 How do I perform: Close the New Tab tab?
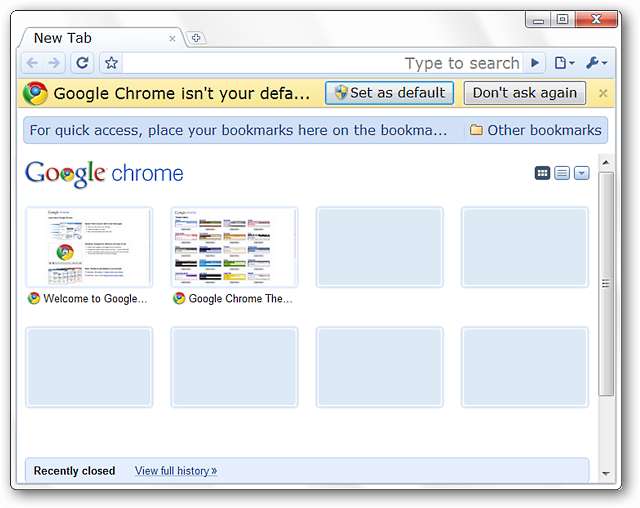coord(172,39)
